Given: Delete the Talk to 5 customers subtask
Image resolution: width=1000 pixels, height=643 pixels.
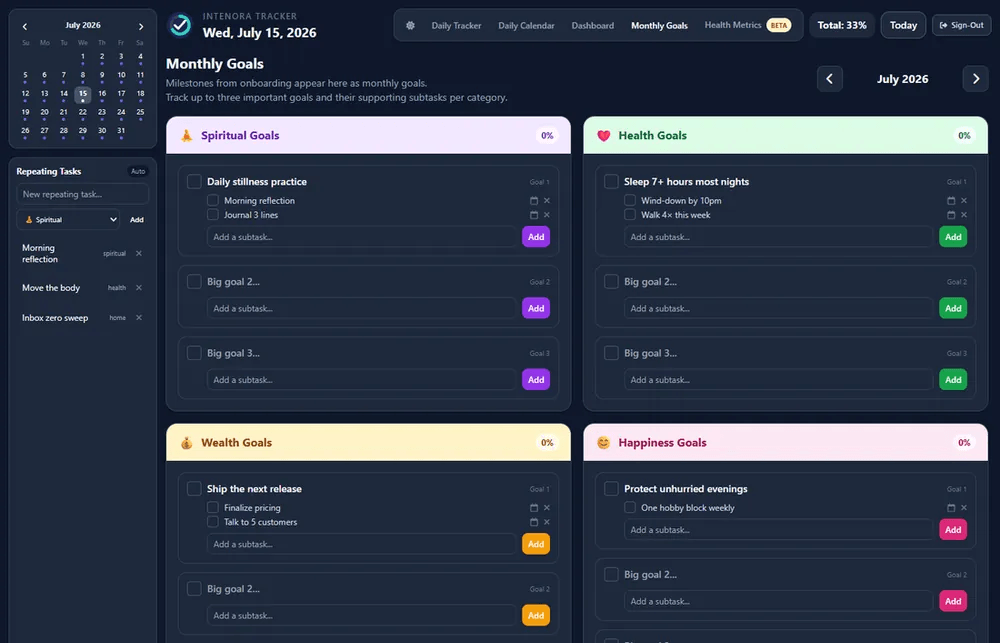Looking at the screenshot, I should (547, 522).
